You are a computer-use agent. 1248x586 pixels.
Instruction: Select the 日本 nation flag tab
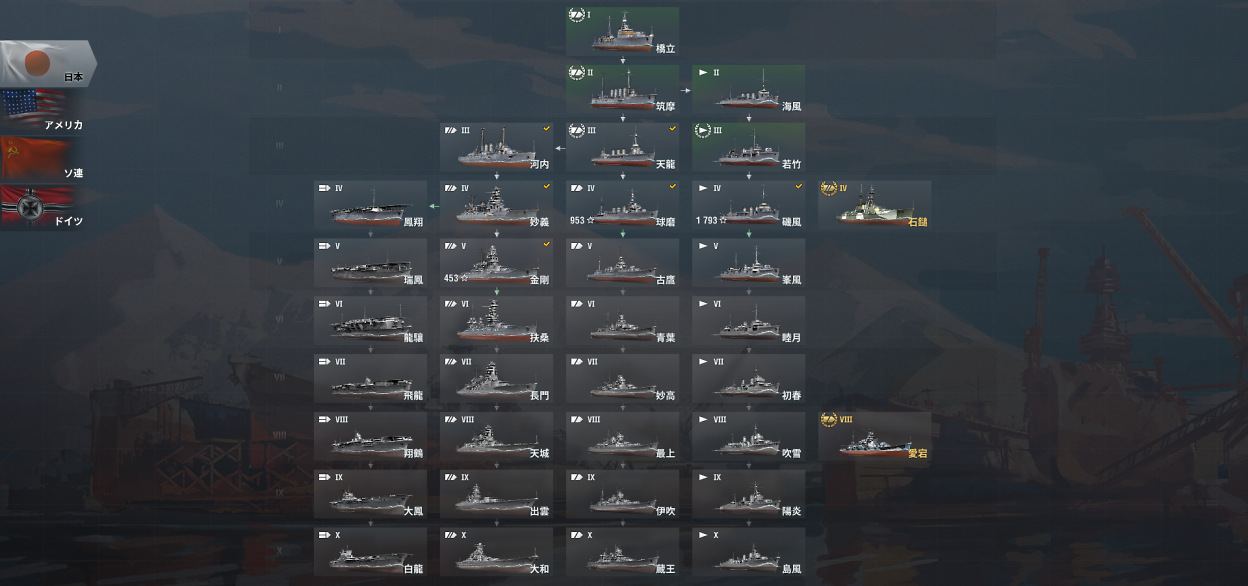point(46,64)
